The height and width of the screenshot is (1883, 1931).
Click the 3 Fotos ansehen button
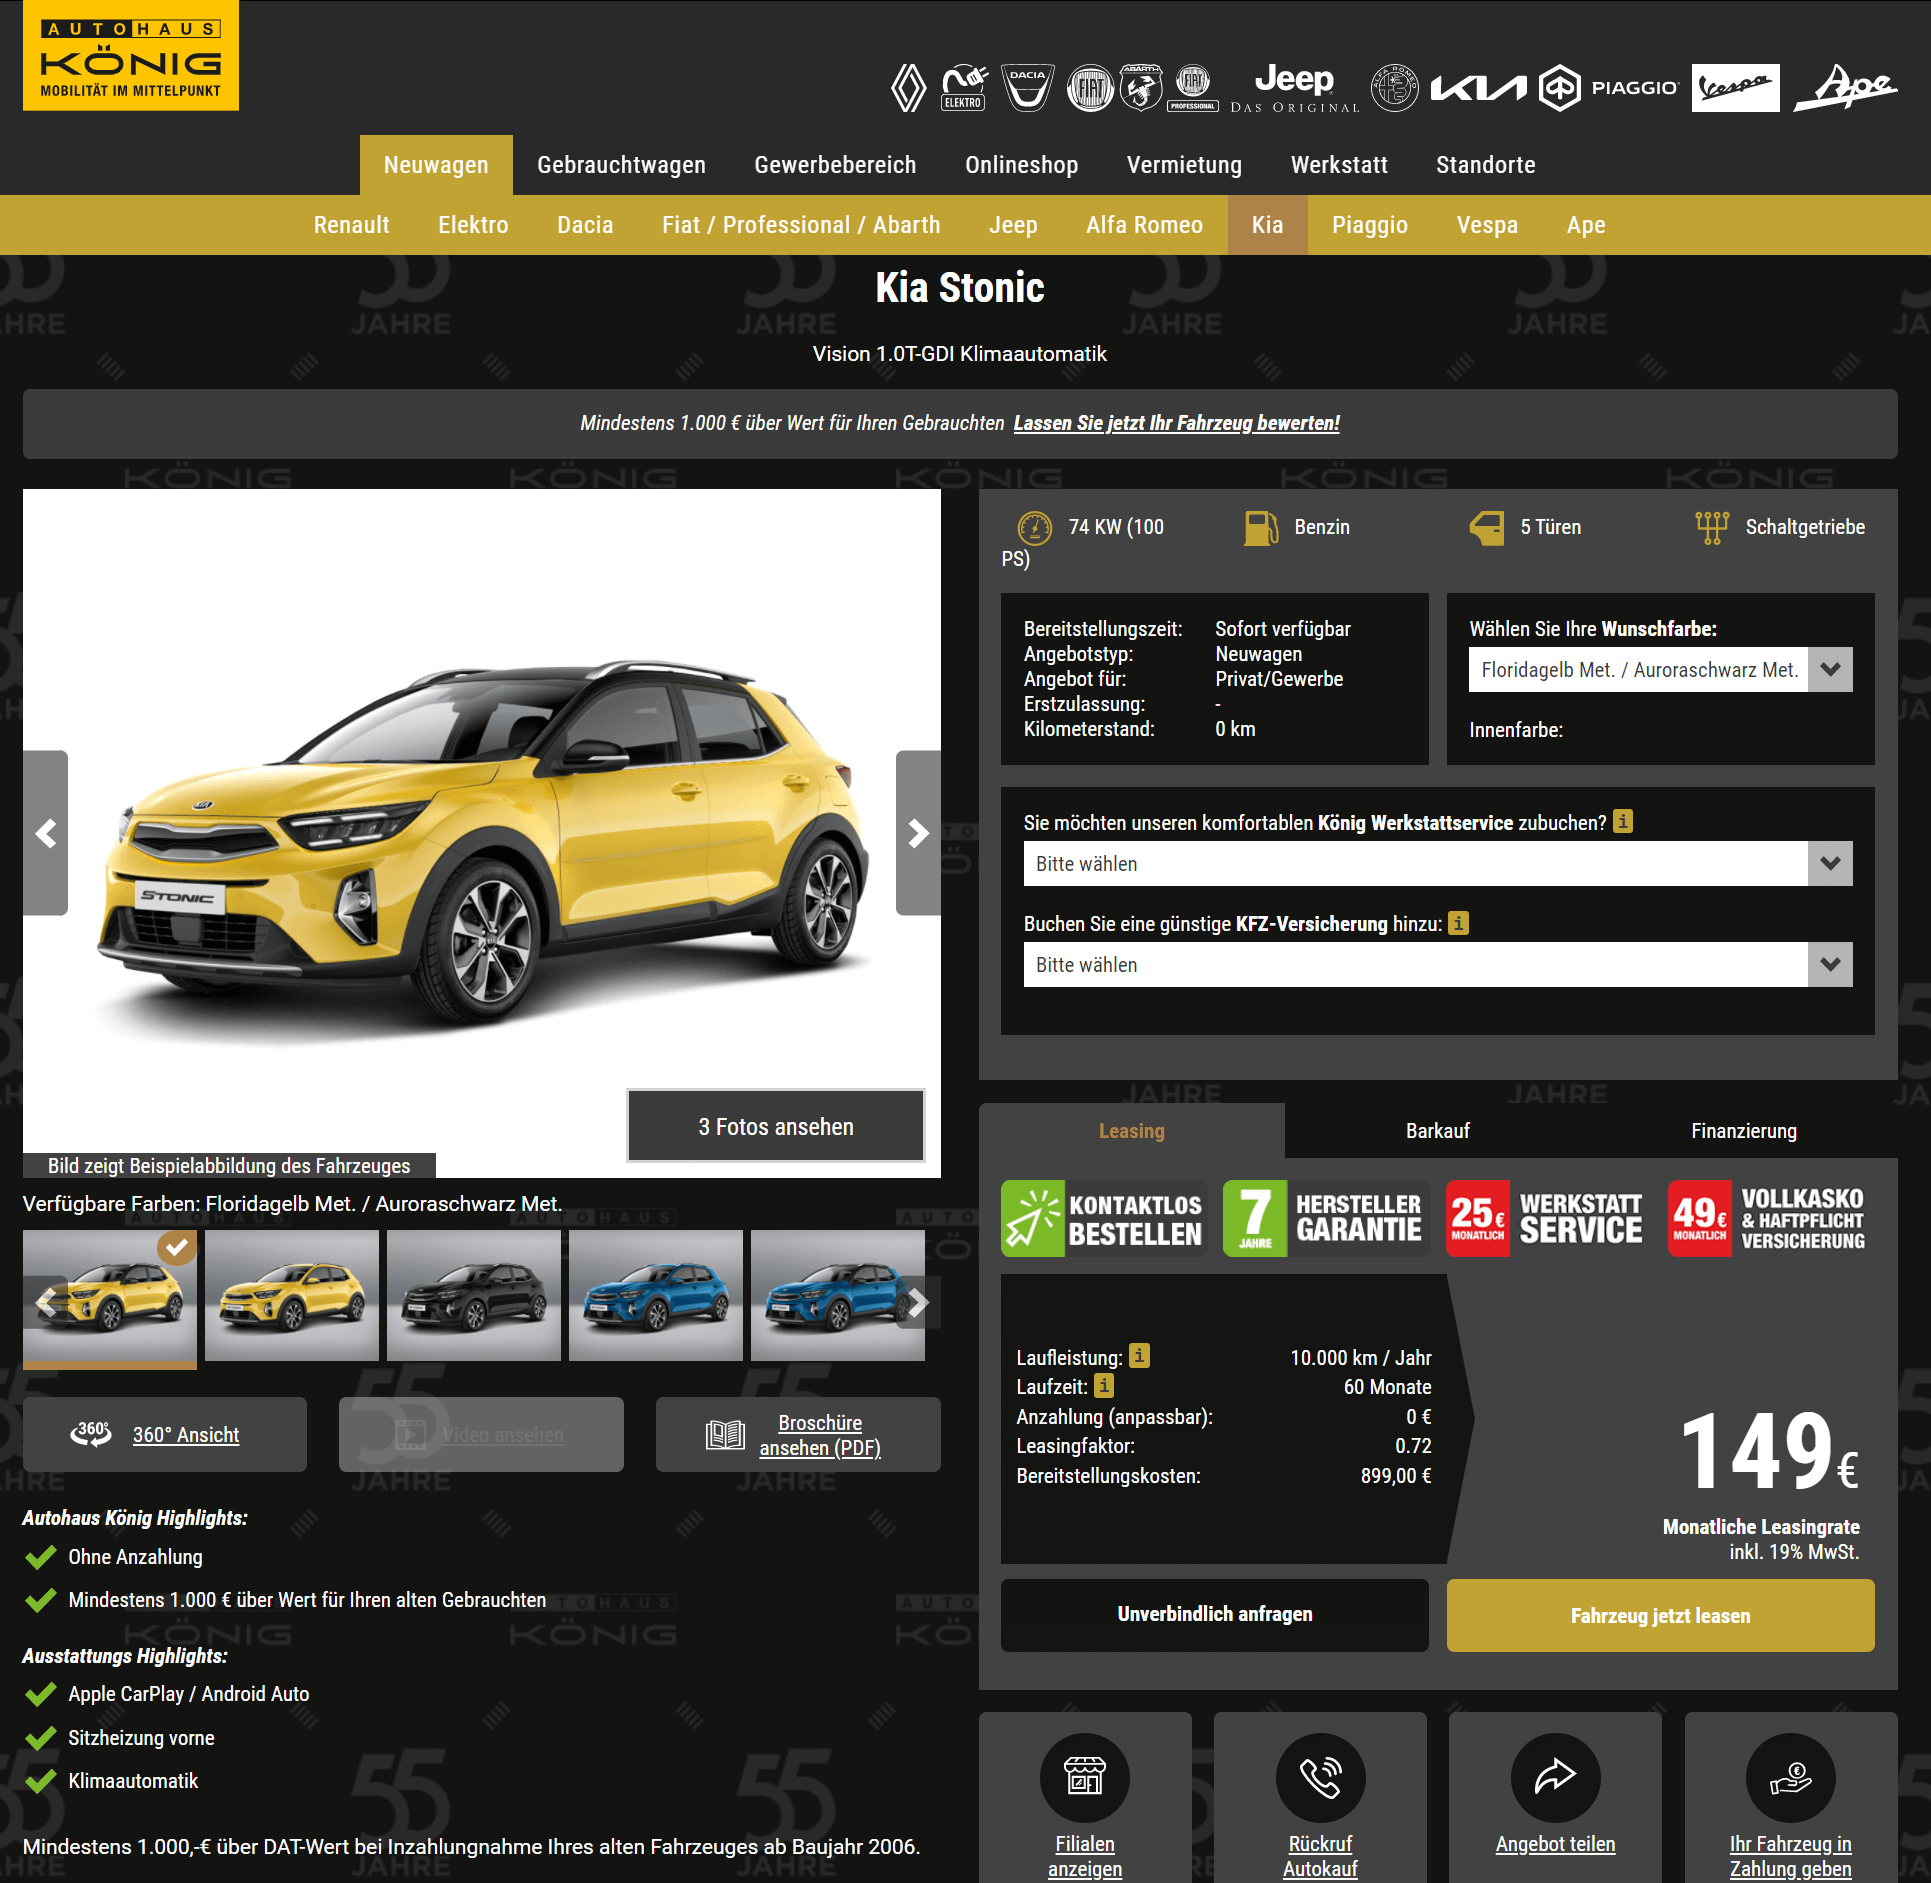tap(775, 1126)
